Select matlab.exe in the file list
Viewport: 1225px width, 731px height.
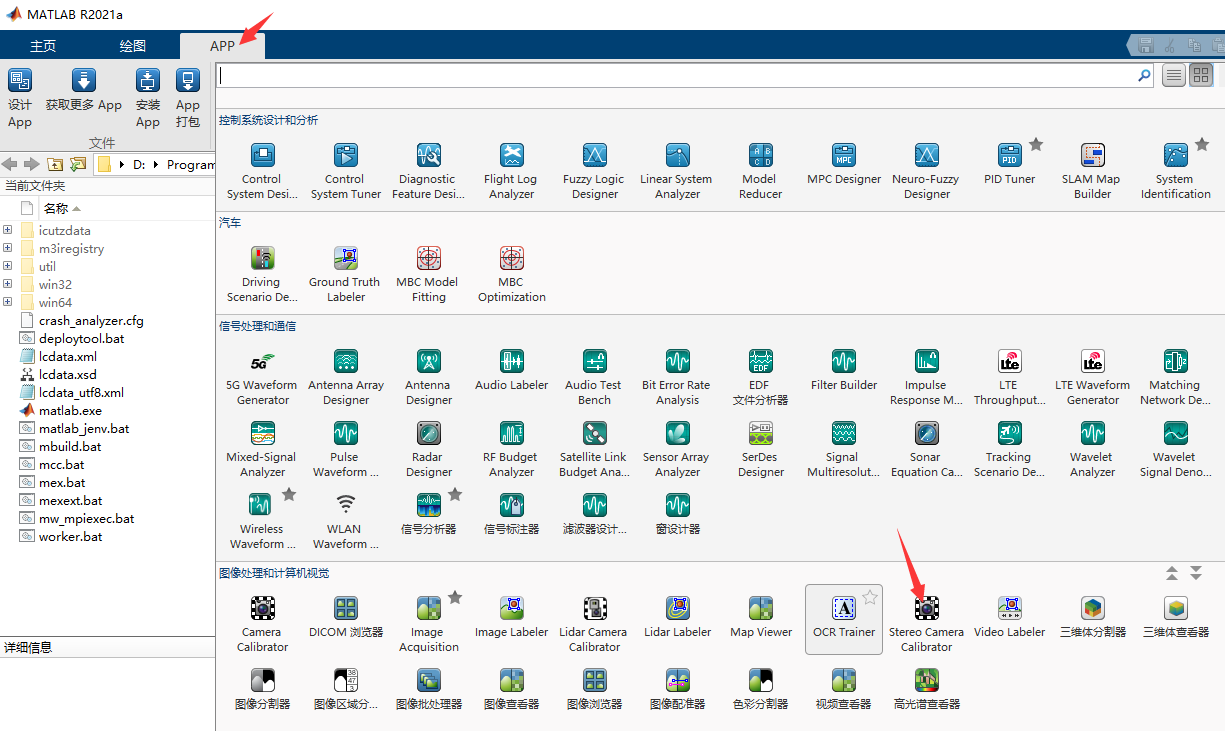(x=70, y=410)
